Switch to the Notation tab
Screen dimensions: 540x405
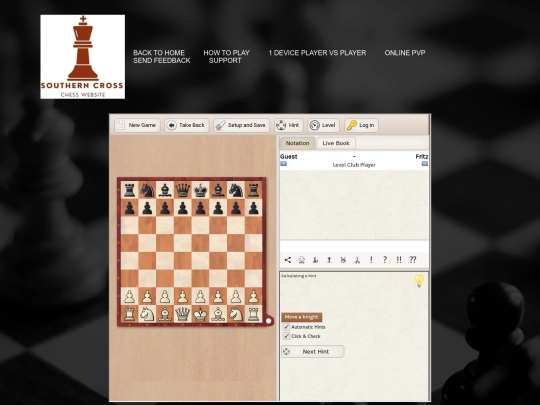pos(297,143)
